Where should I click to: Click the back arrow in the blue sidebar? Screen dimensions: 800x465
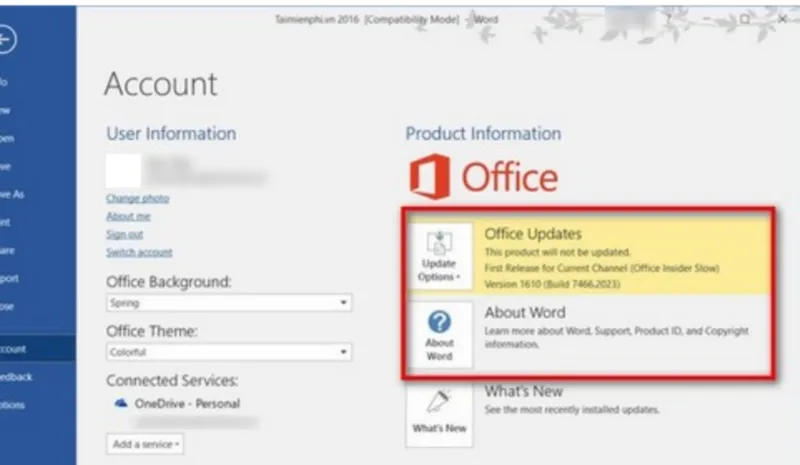click(x=6, y=39)
